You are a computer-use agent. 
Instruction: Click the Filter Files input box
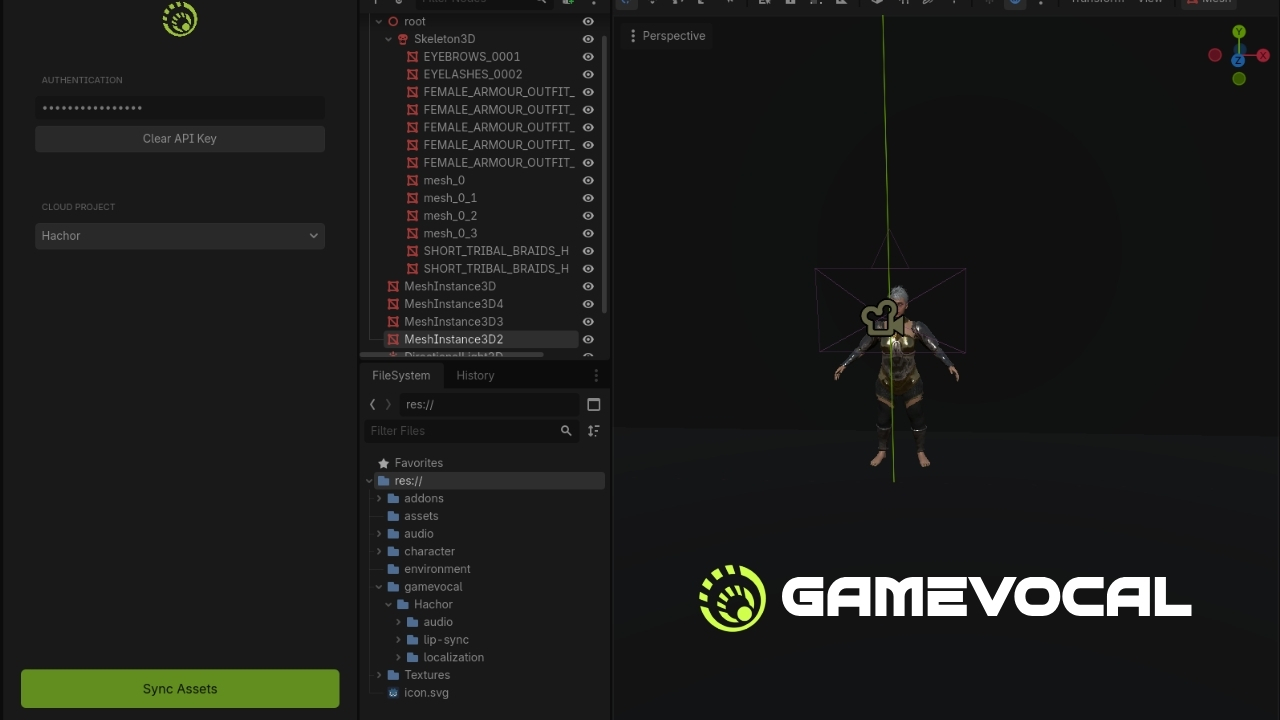click(470, 431)
